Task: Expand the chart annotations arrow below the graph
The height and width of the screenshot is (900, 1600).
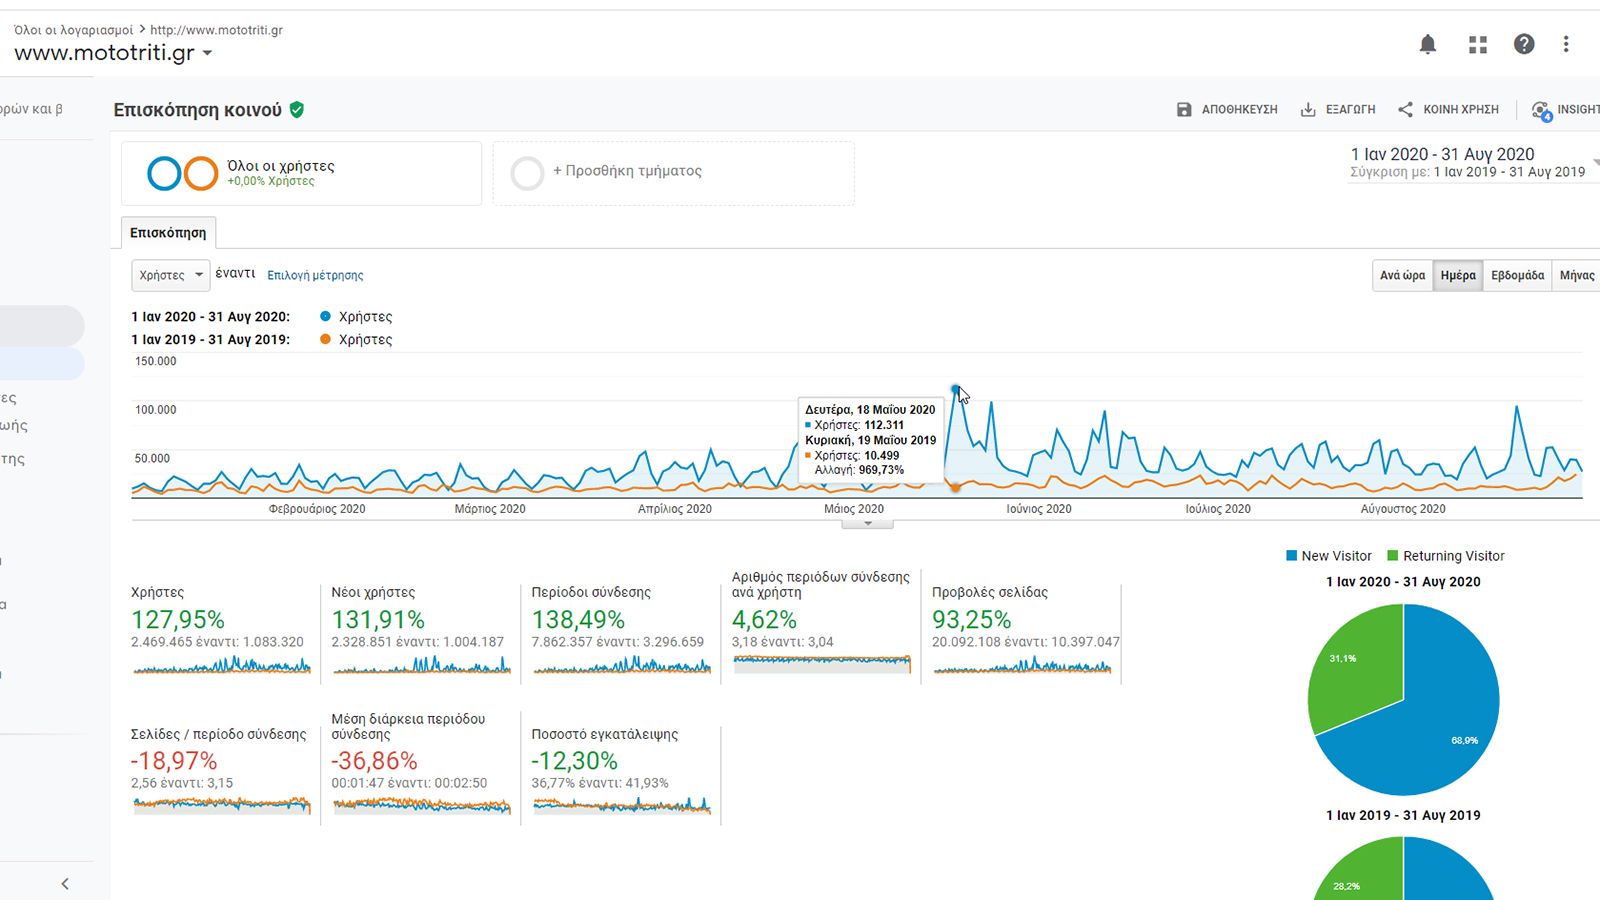Action: click(867, 523)
